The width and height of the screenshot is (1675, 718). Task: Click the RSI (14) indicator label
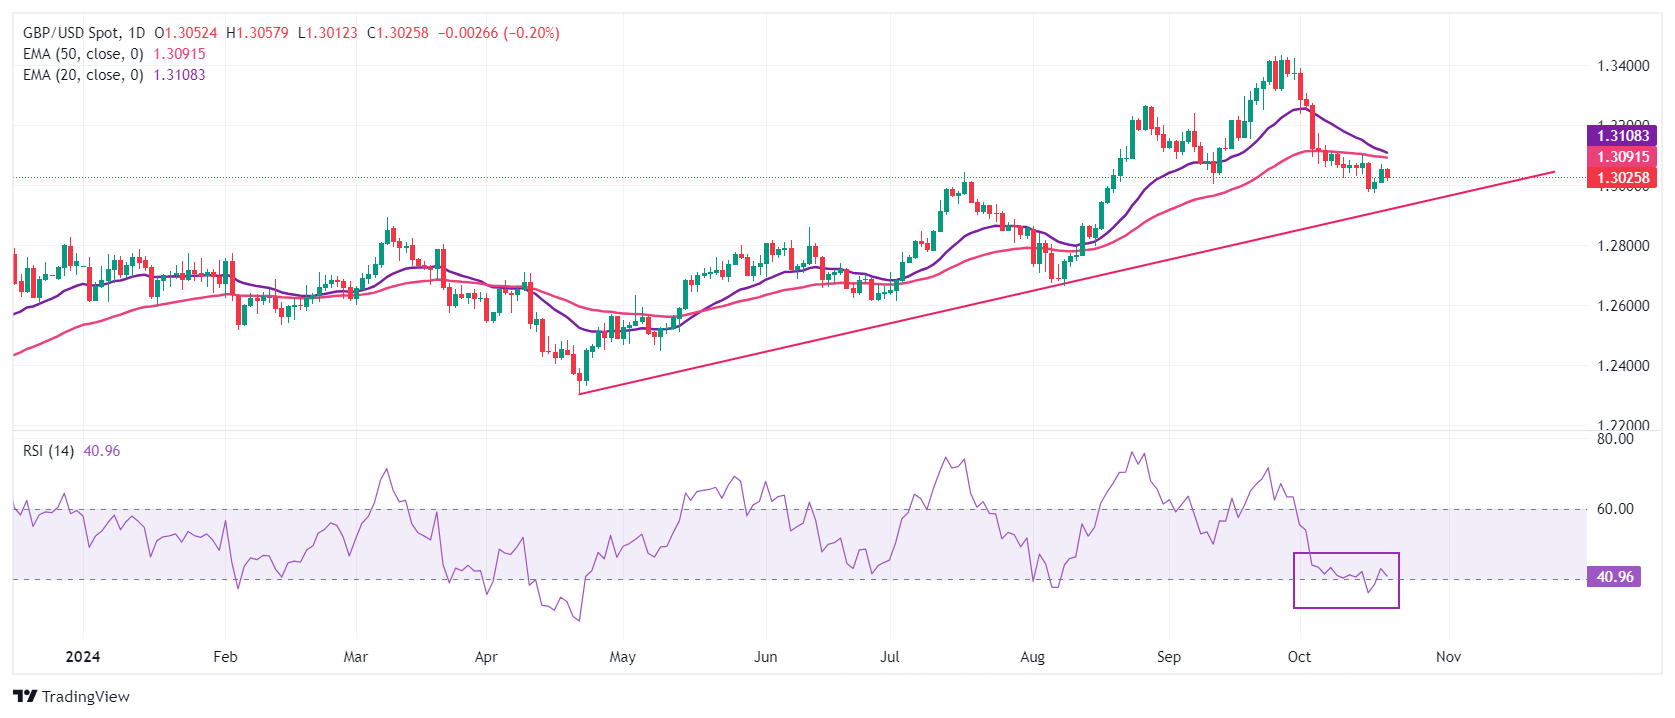[x=48, y=451]
